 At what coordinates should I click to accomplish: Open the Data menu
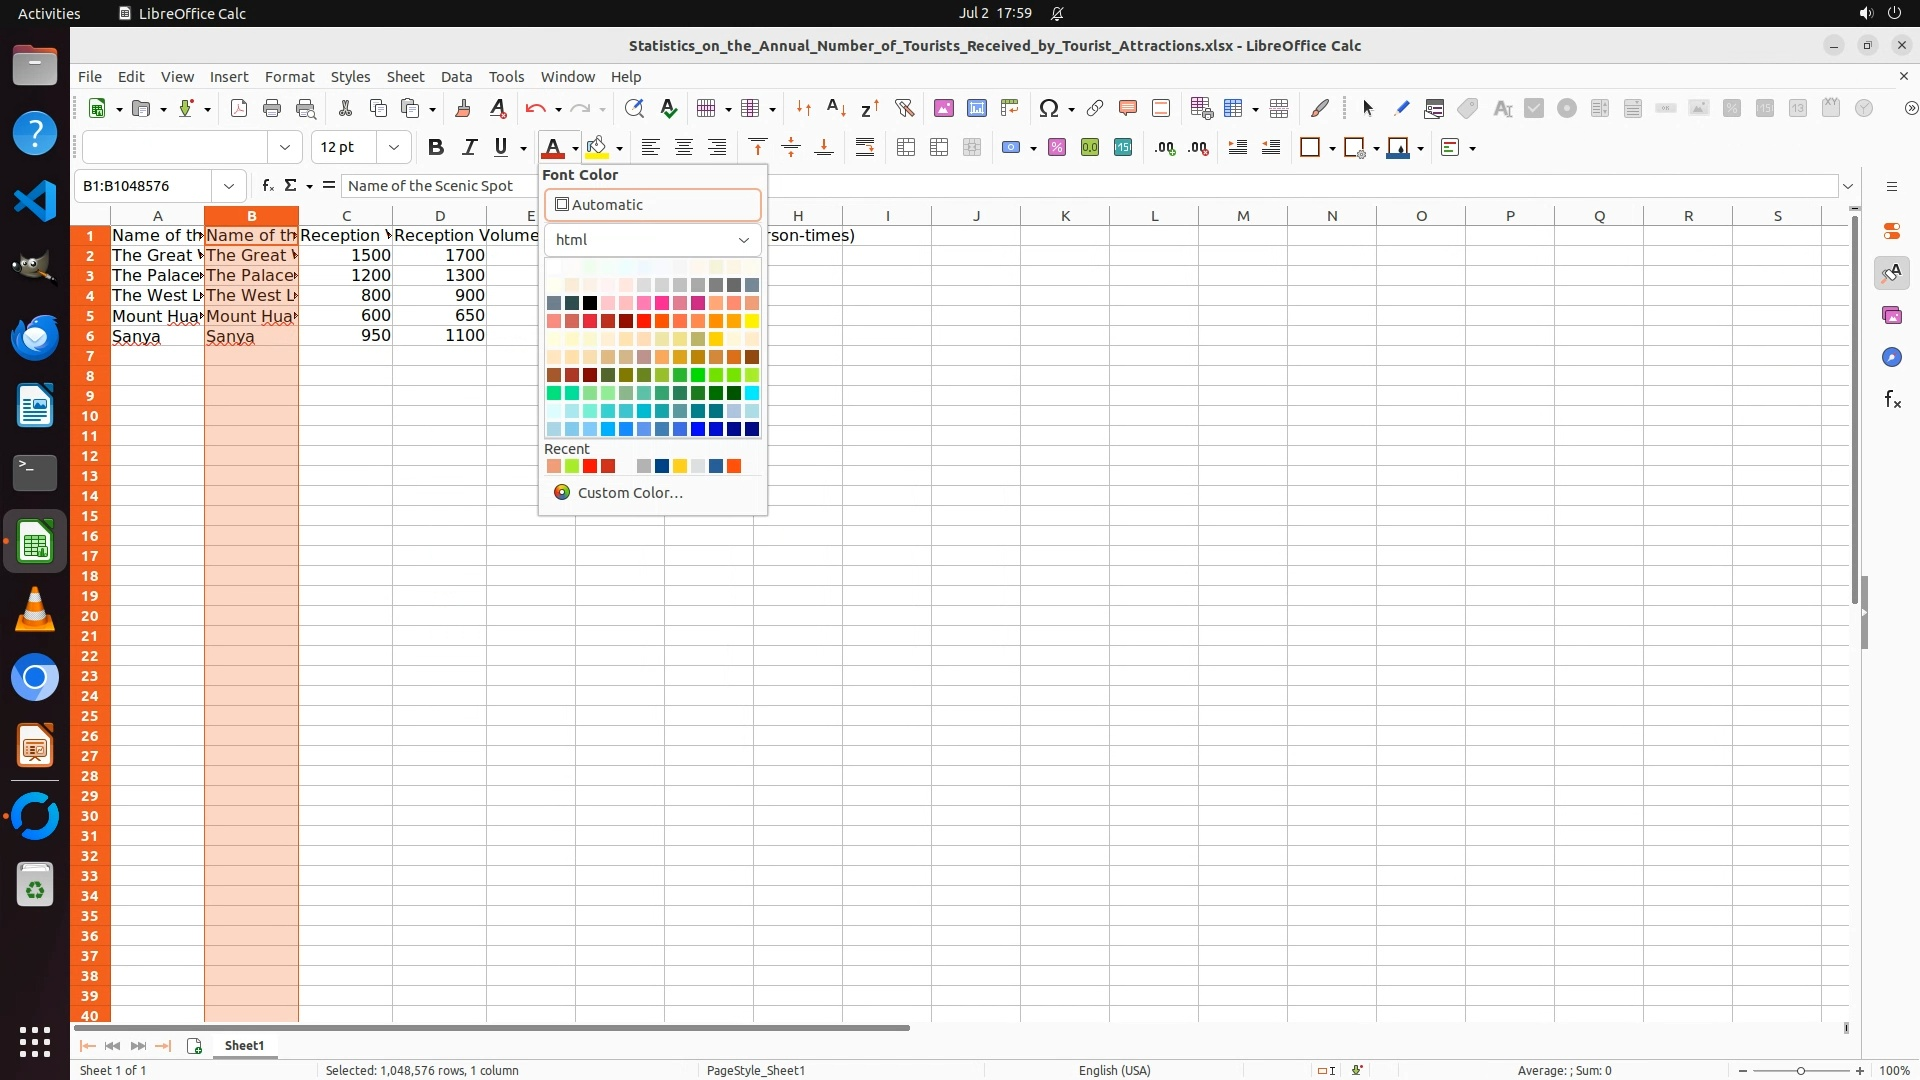456,77
